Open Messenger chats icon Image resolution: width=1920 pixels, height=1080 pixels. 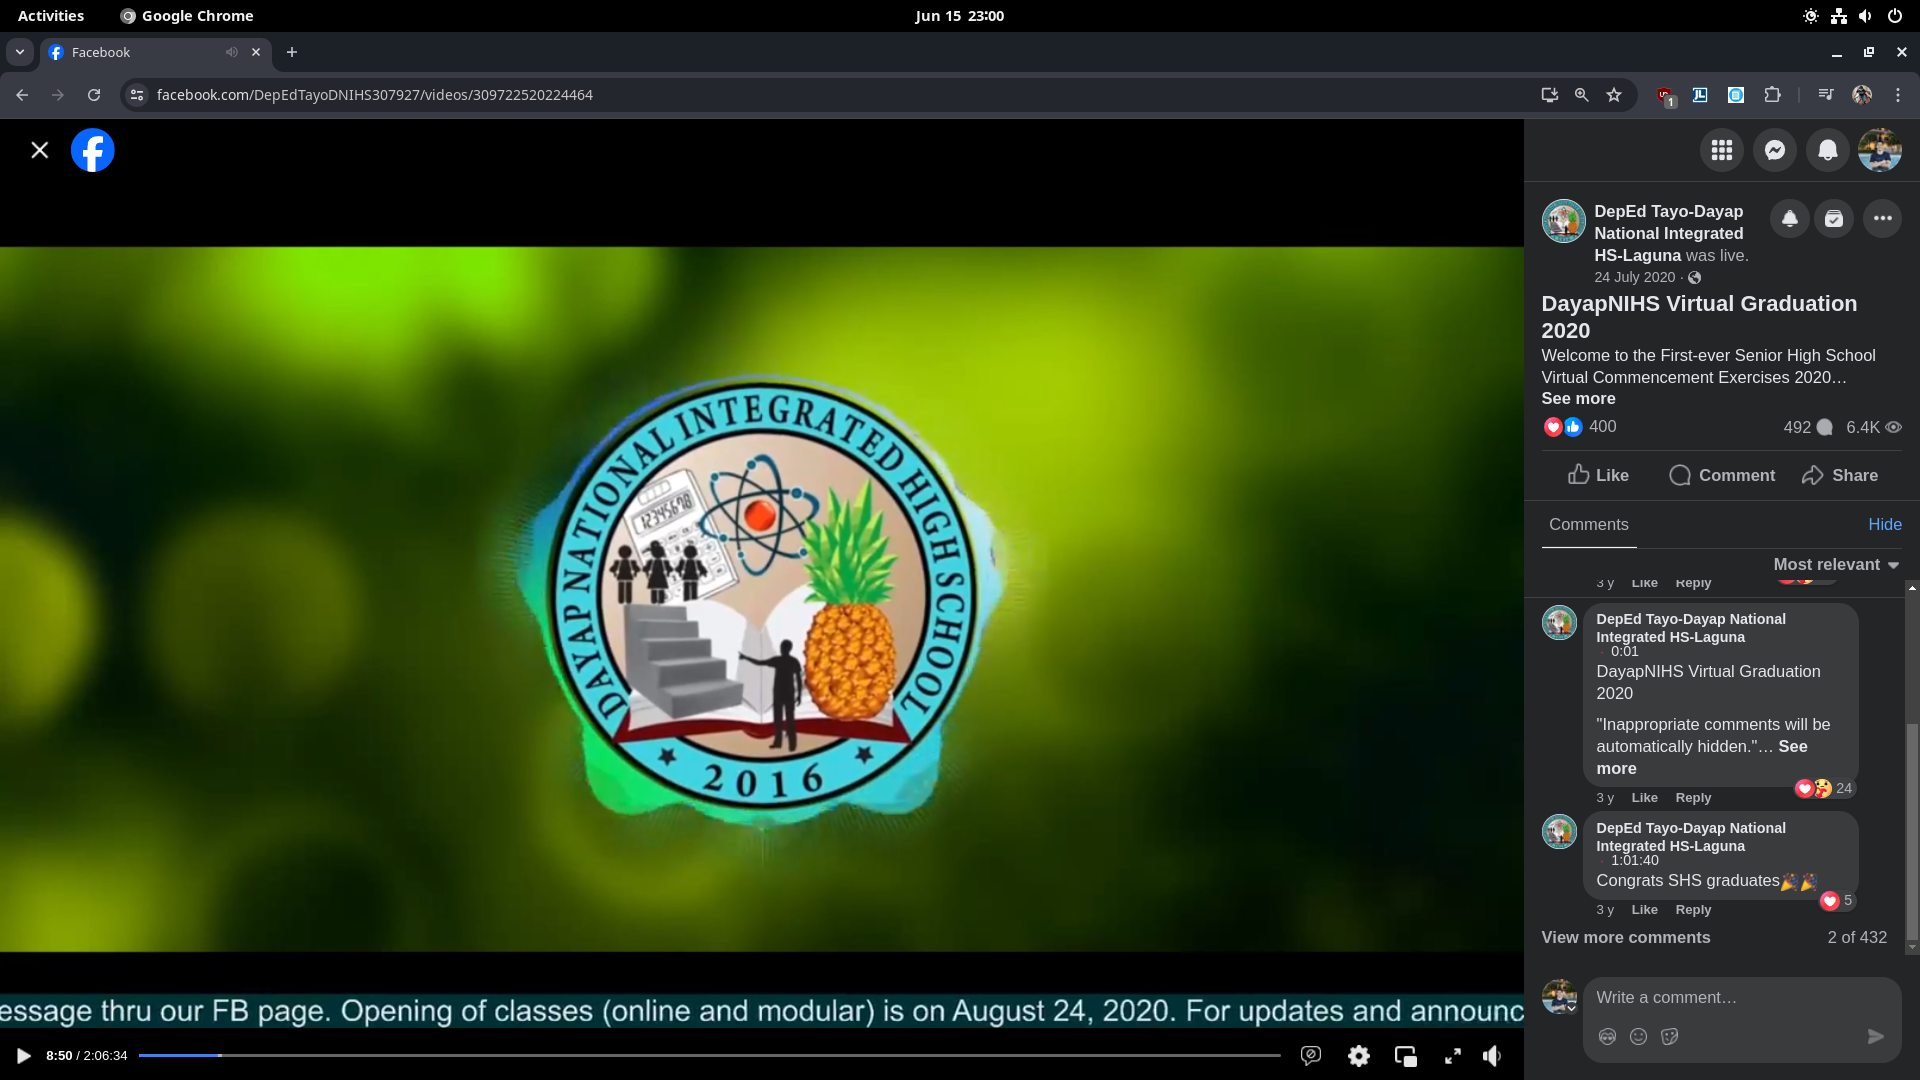coord(1775,150)
